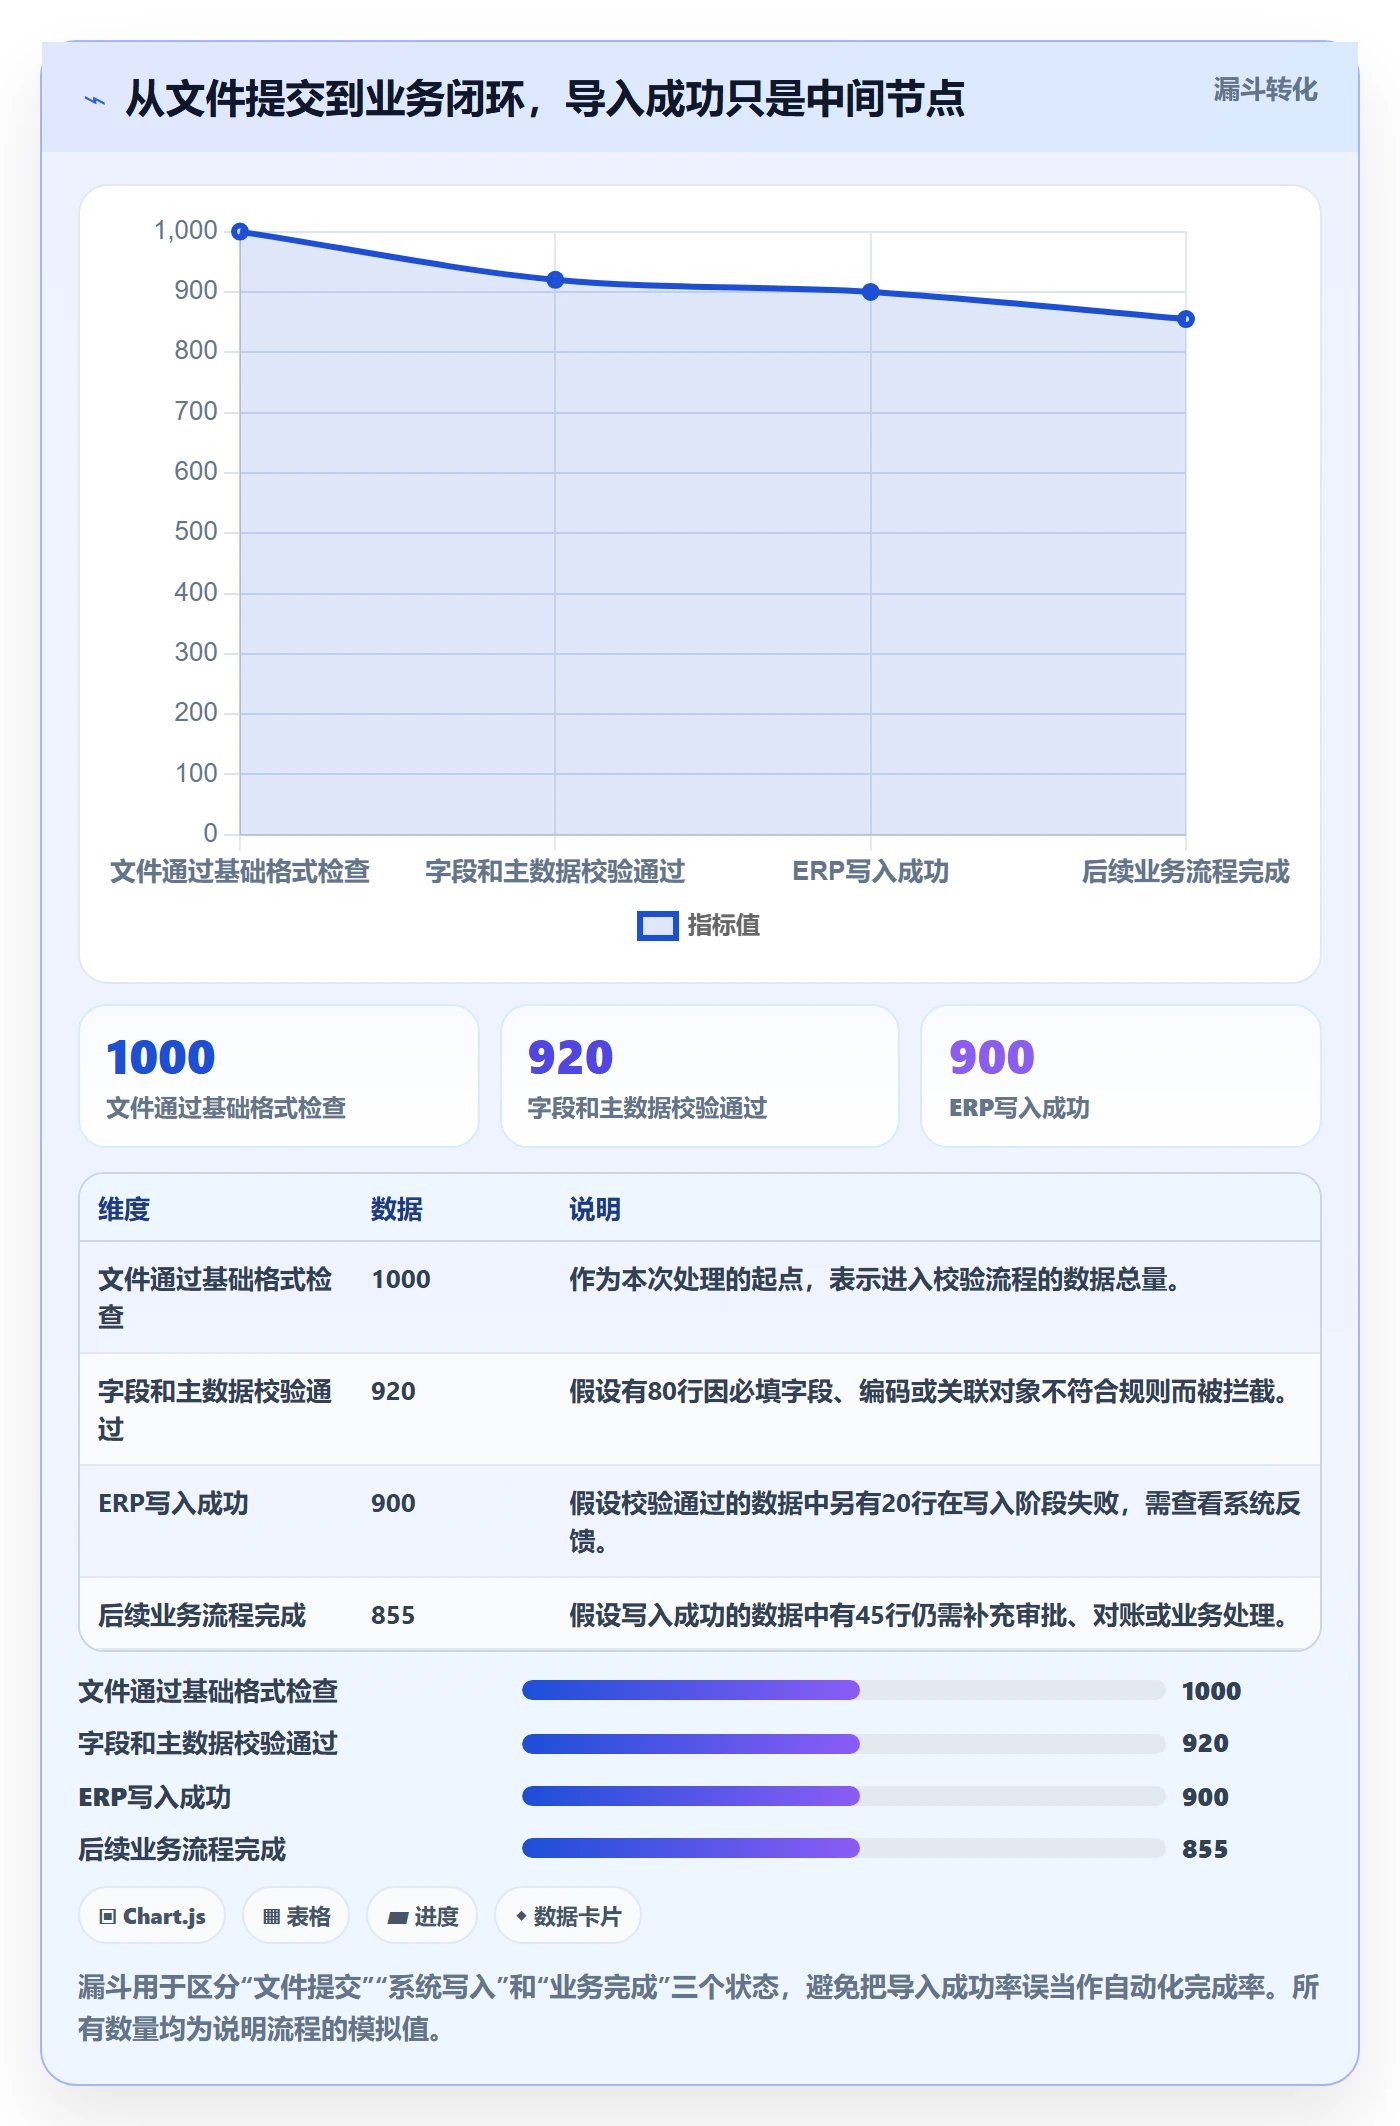The image size is (1400, 2126).
Task: Select the 900 data card number
Action: (992, 1058)
